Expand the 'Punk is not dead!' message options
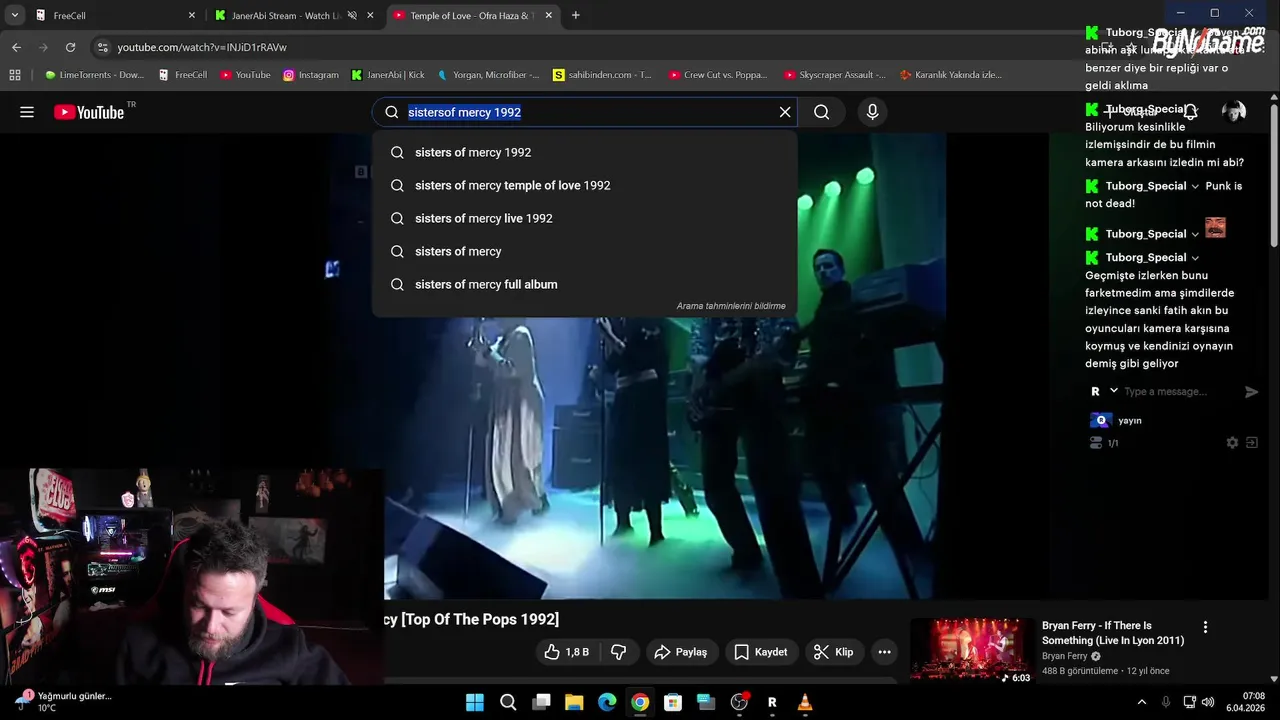The height and width of the screenshot is (720, 1280). click(x=1195, y=186)
